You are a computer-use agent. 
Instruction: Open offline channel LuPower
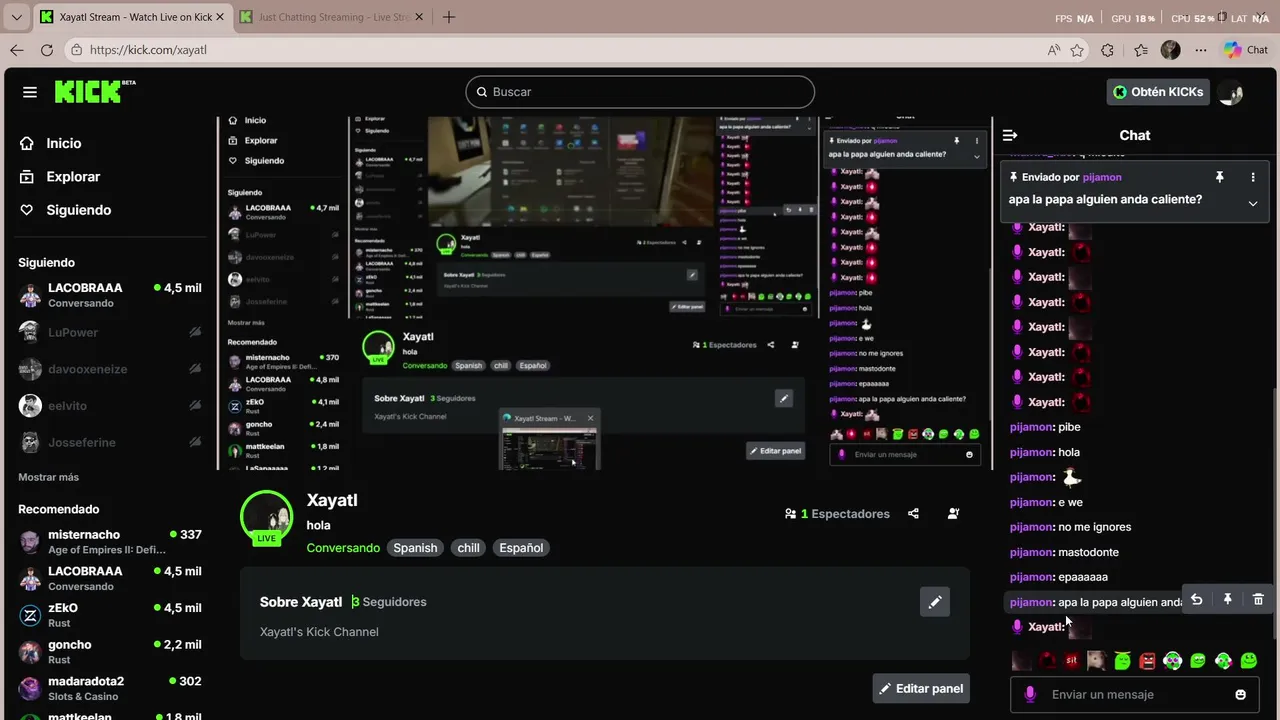(110, 332)
